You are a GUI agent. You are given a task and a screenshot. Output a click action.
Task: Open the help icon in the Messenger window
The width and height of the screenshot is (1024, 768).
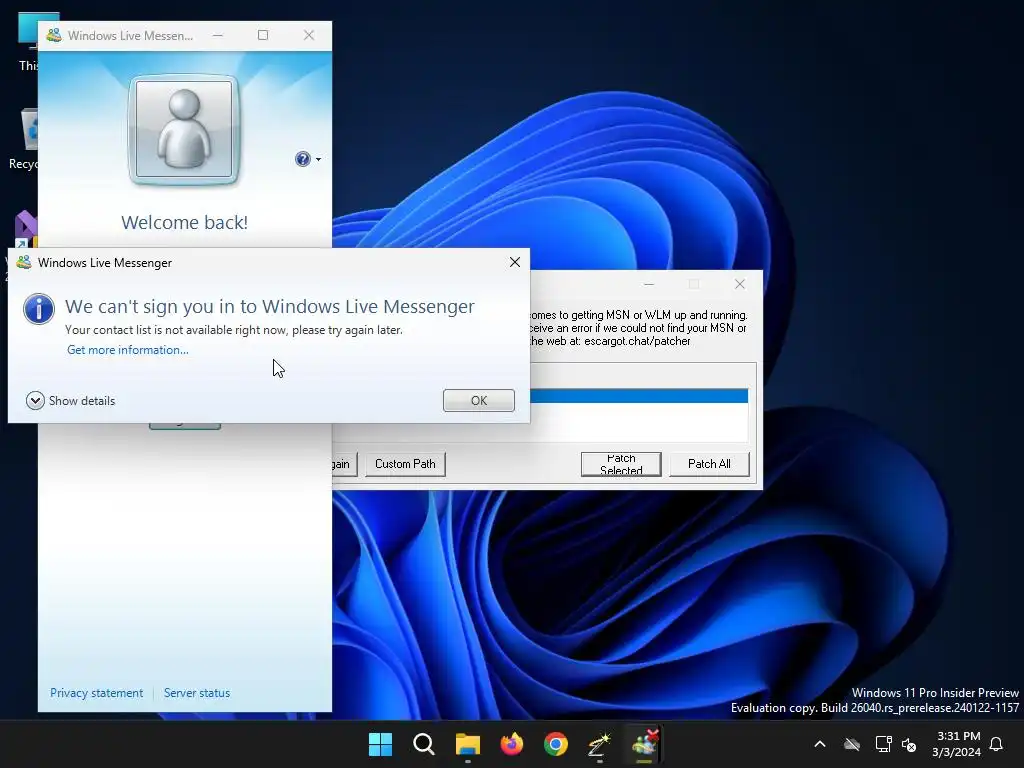[x=302, y=159]
